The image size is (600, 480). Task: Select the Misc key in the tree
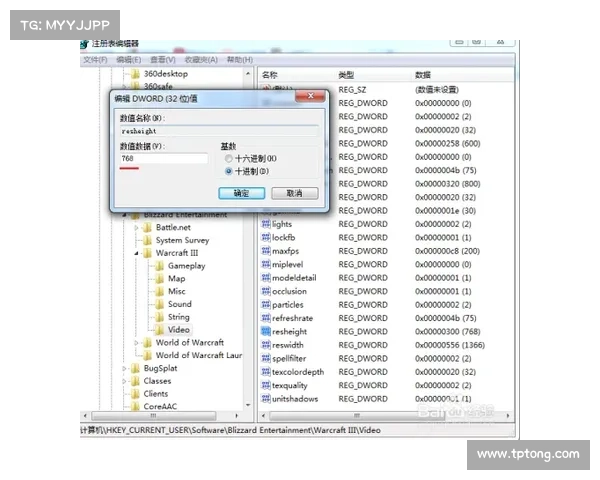[x=176, y=291]
